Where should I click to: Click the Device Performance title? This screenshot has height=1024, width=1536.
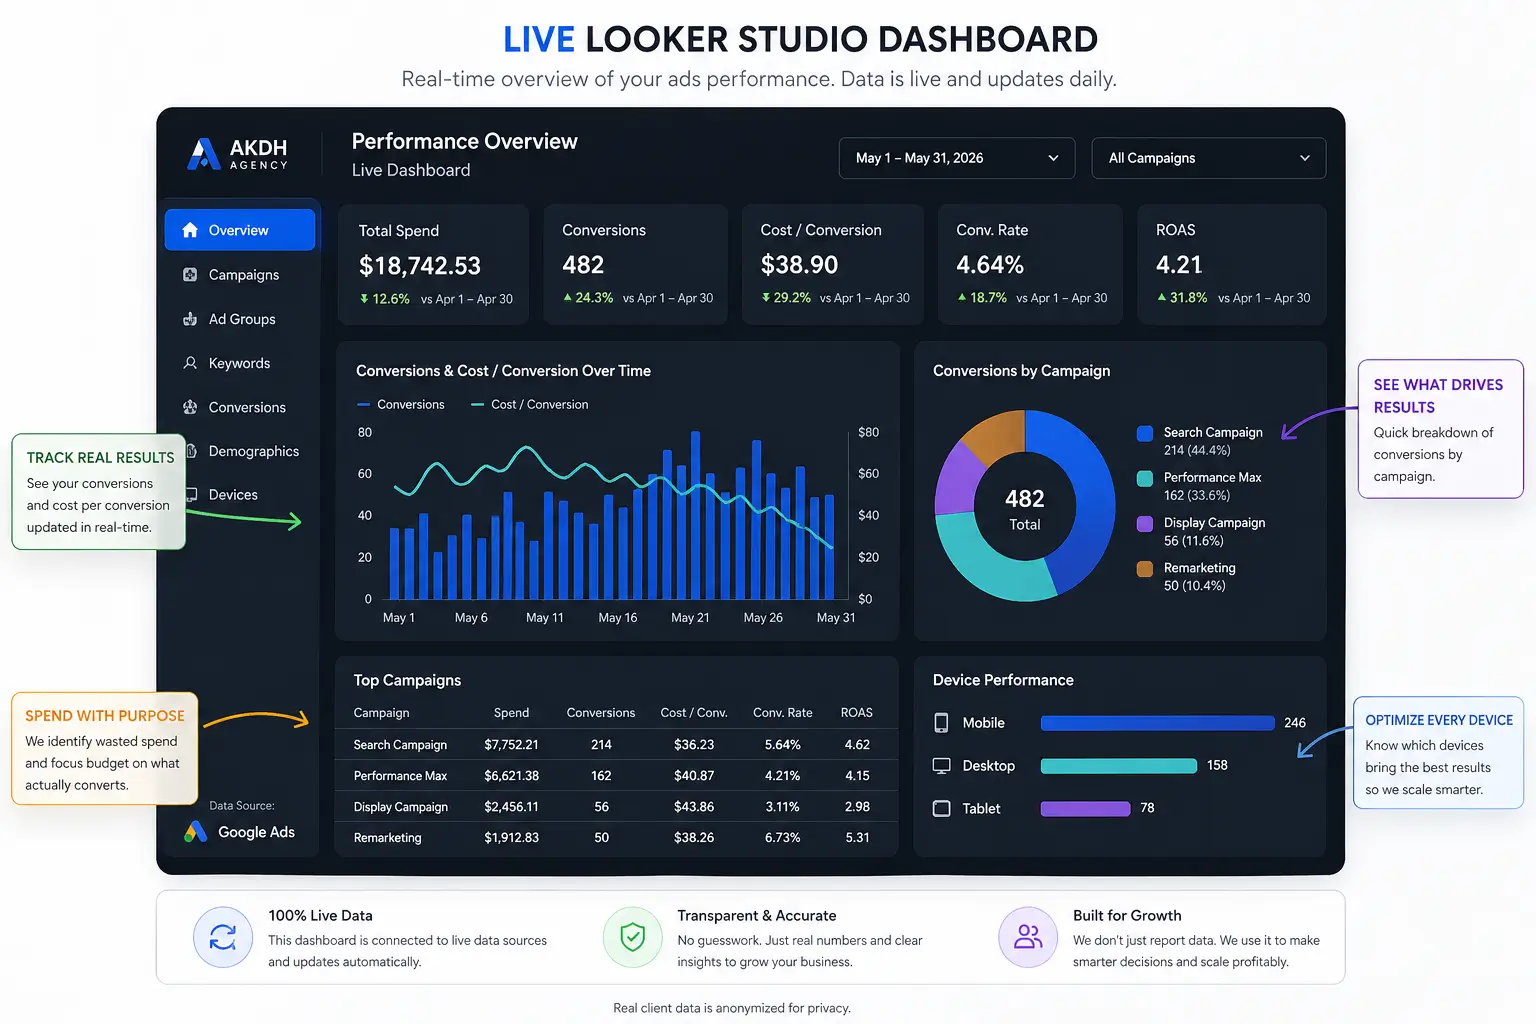[x=1003, y=680]
